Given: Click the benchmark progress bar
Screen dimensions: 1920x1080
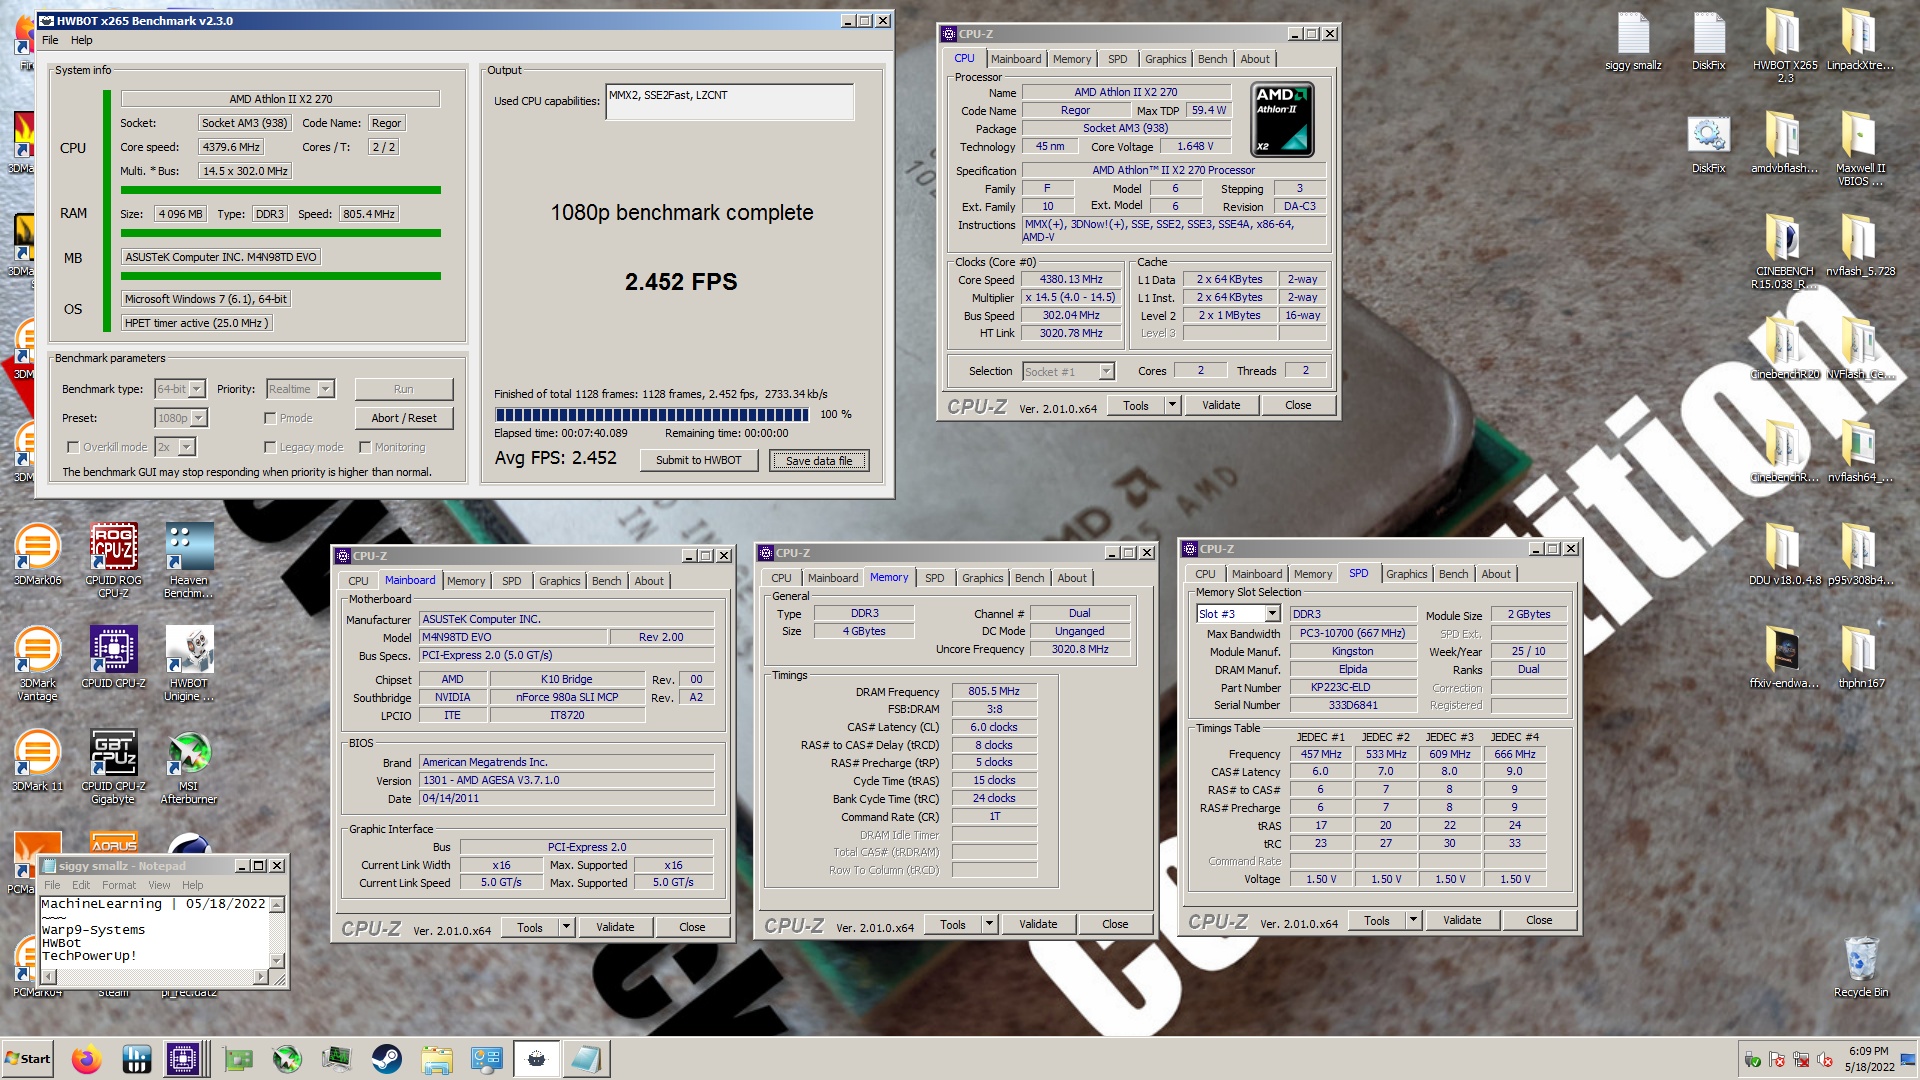Looking at the screenshot, I should pos(652,414).
